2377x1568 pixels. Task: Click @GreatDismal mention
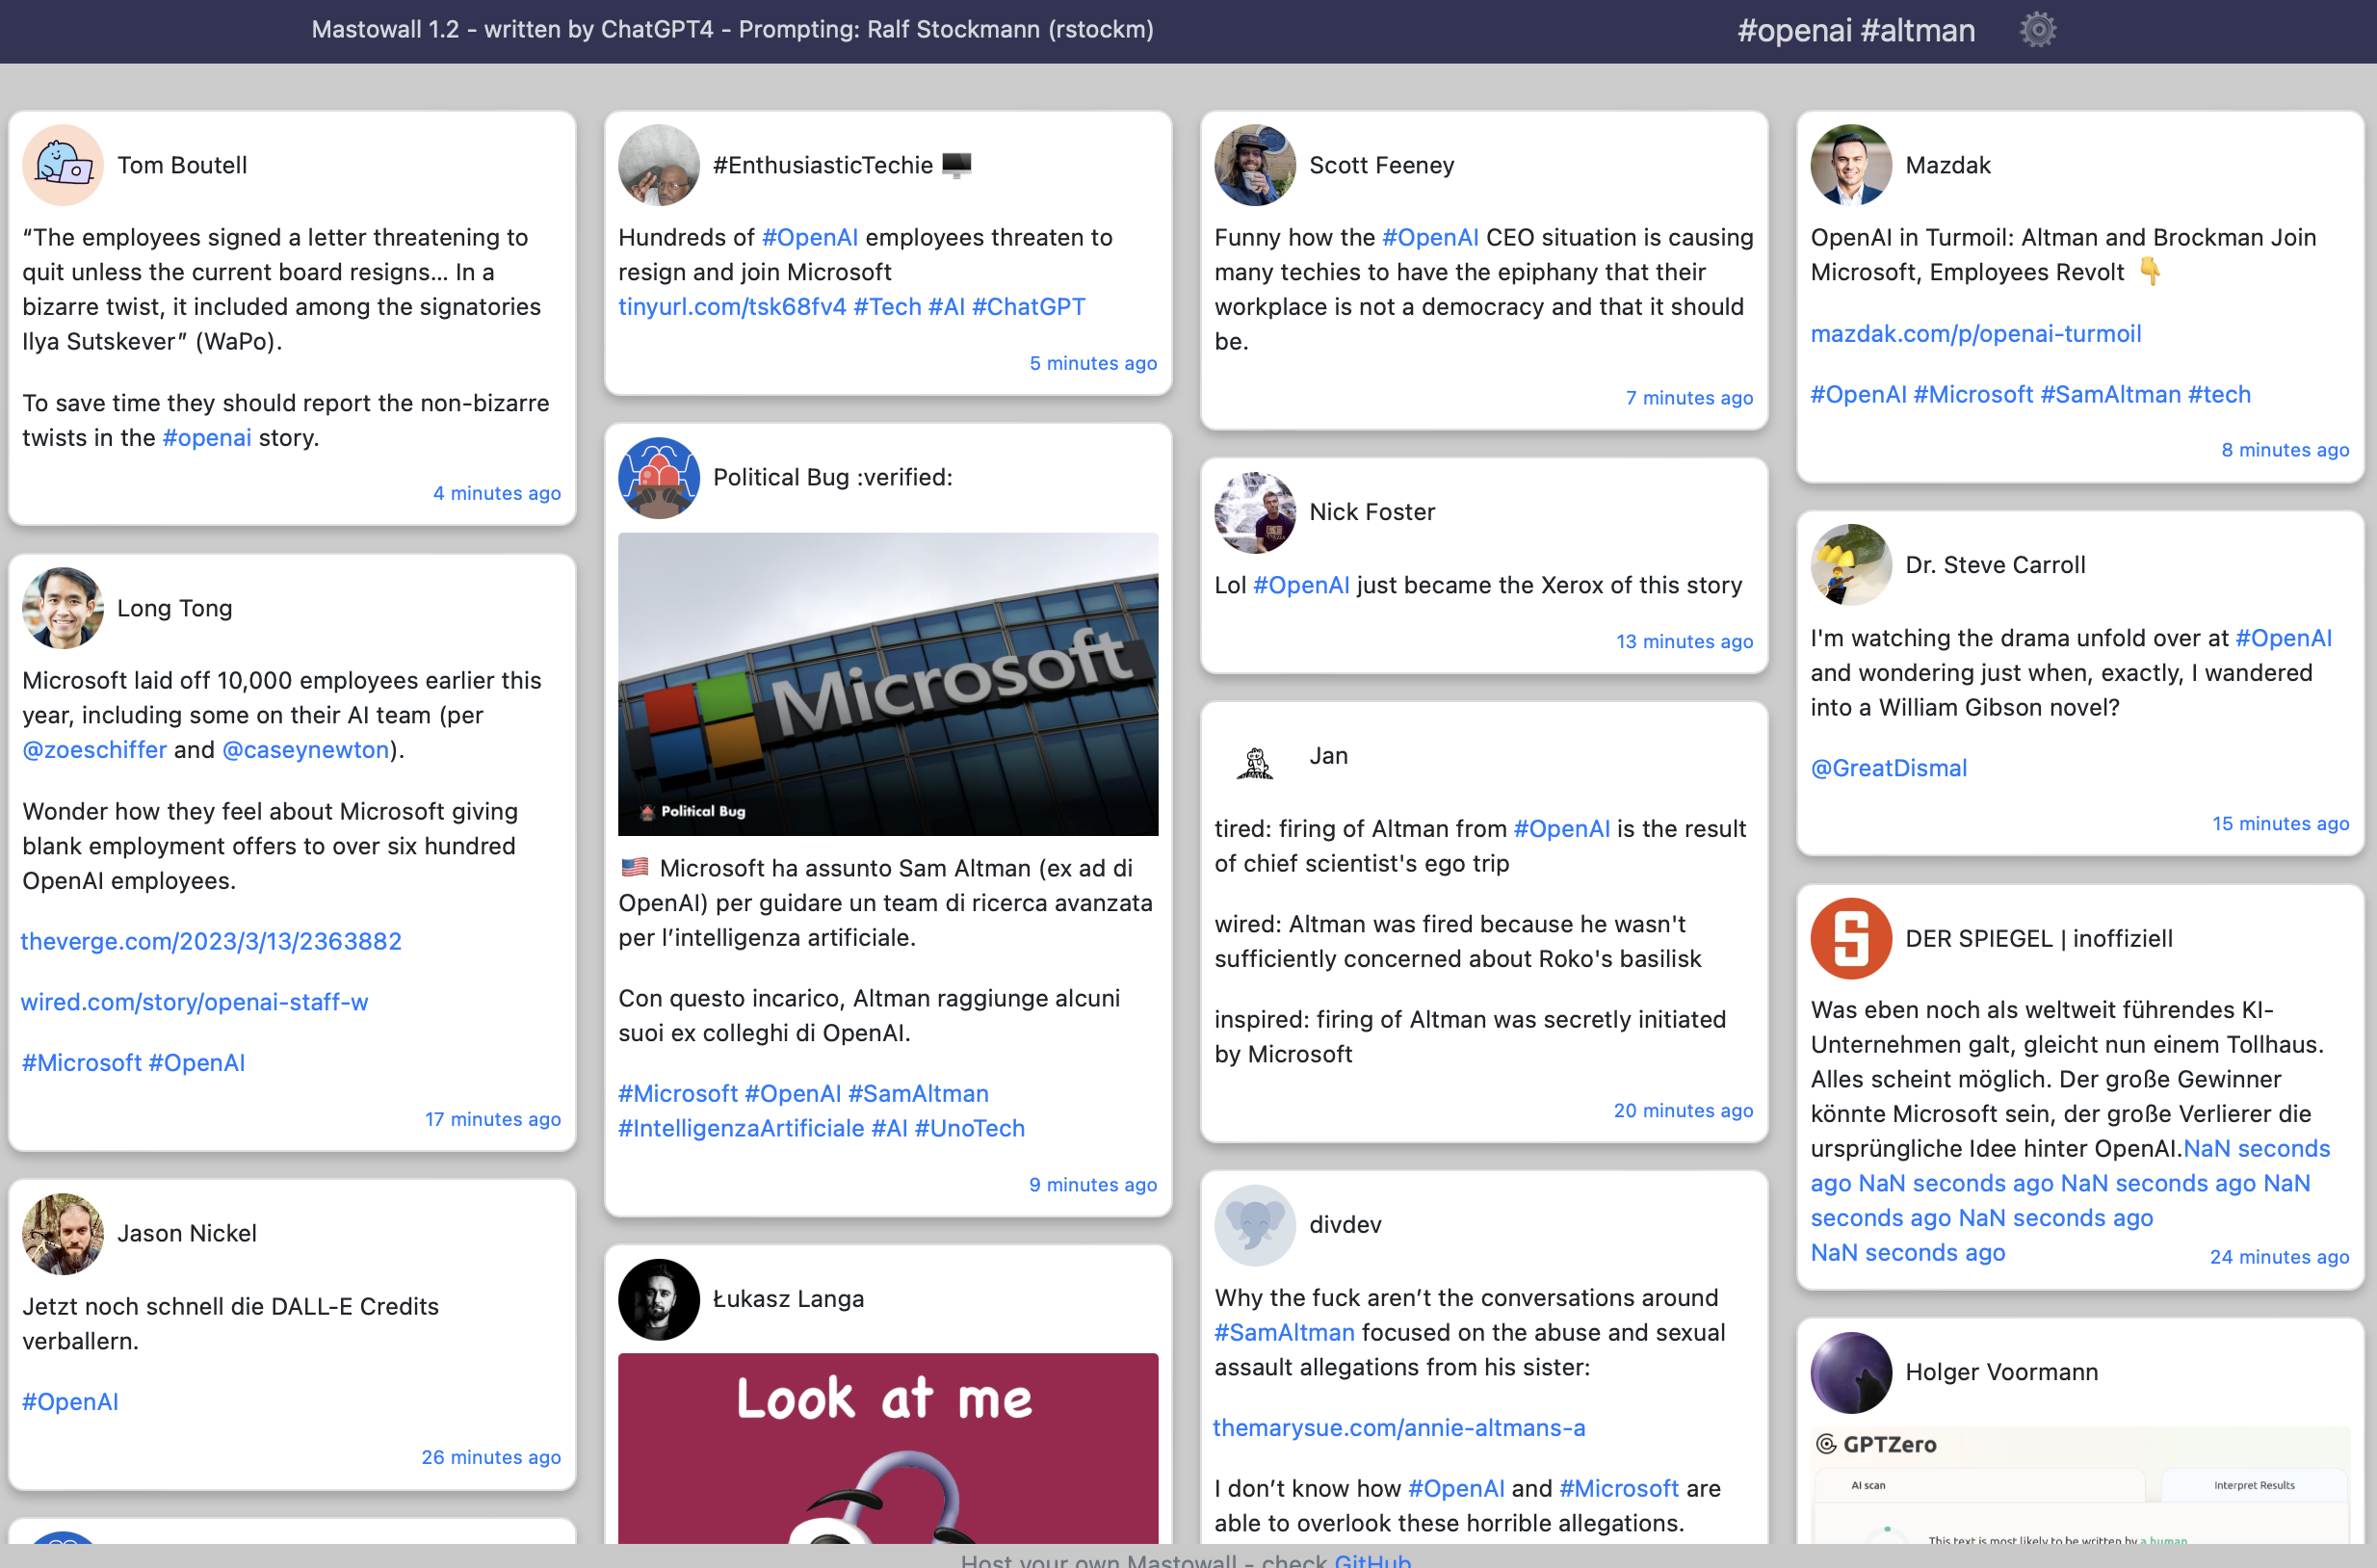coord(1889,768)
